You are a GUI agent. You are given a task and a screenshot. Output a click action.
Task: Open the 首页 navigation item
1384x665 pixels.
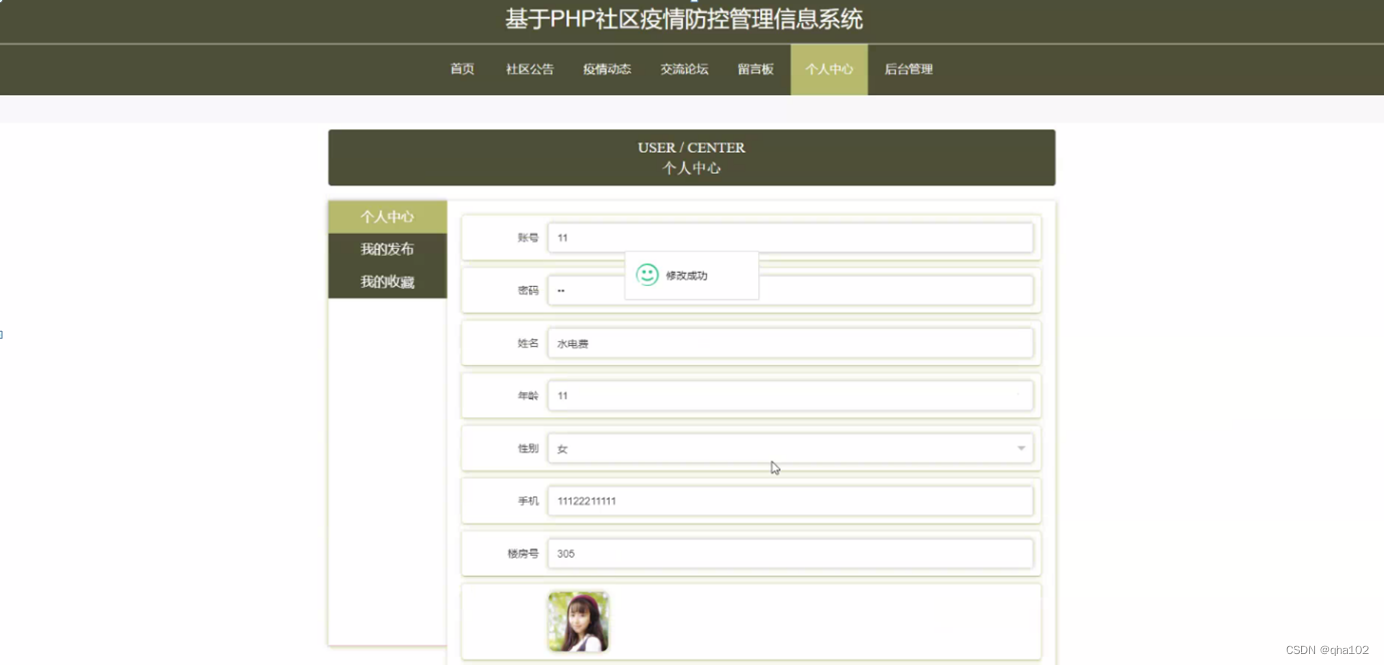[x=462, y=70]
